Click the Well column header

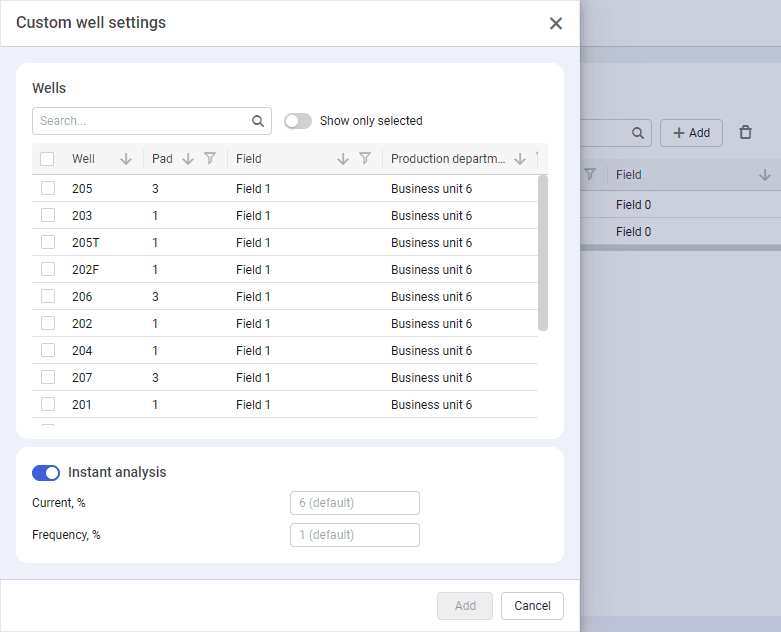tap(83, 159)
